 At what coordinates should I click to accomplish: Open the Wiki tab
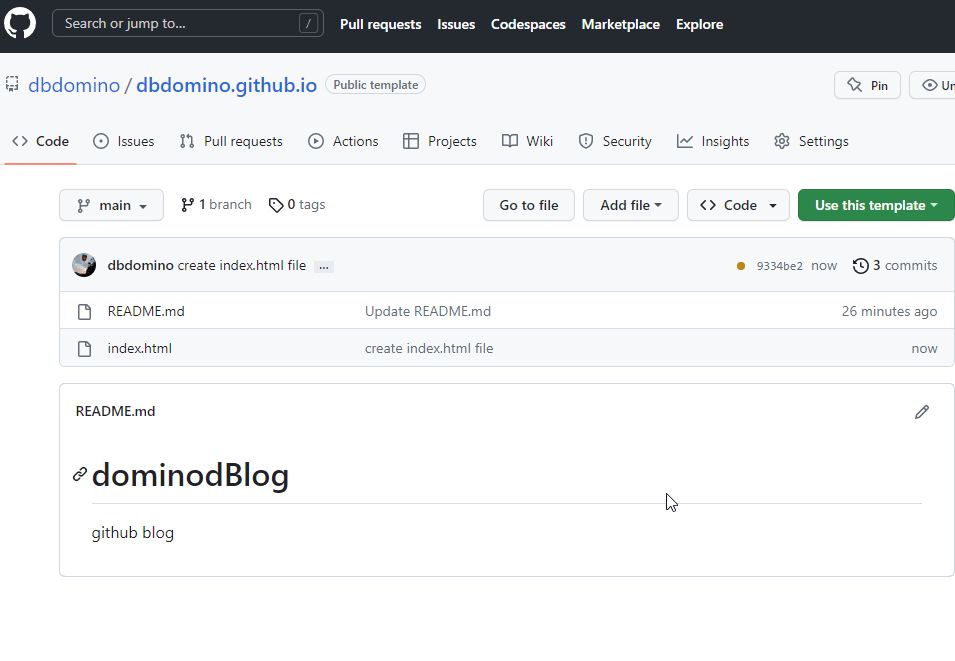[x=527, y=141]
